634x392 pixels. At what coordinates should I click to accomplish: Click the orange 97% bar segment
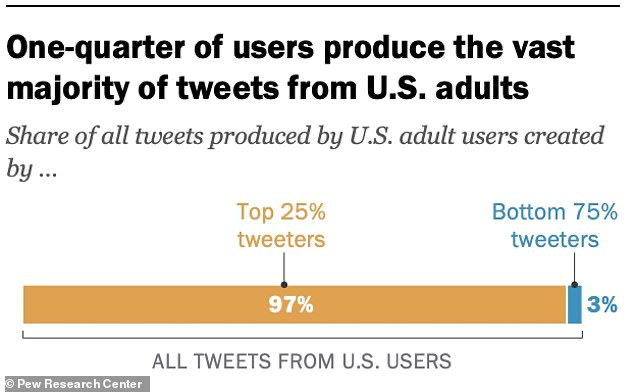295,305
